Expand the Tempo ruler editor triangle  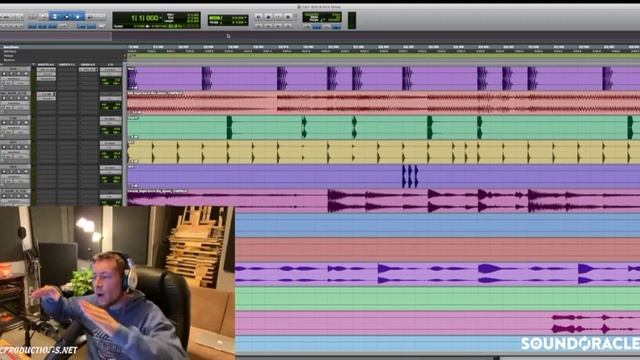(x=125, y=56)
